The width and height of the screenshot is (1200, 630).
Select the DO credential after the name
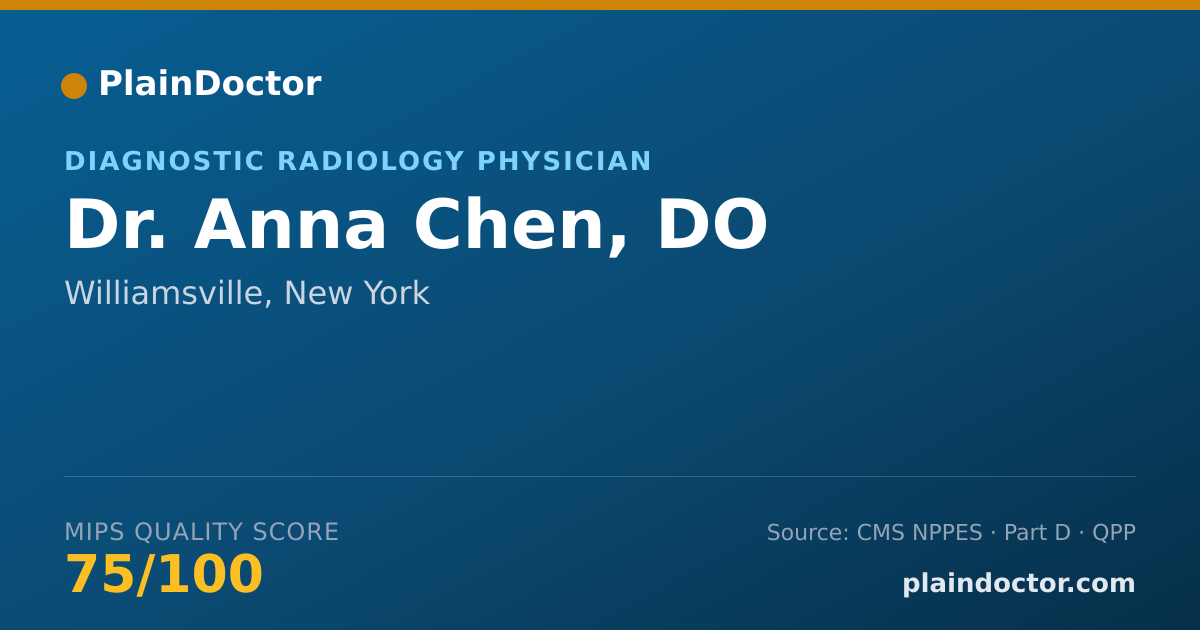tap(711, 226)
